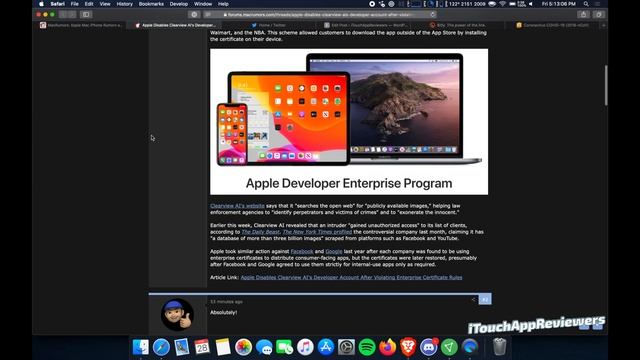Open The Daily Beast link

[x=260, y=232]
